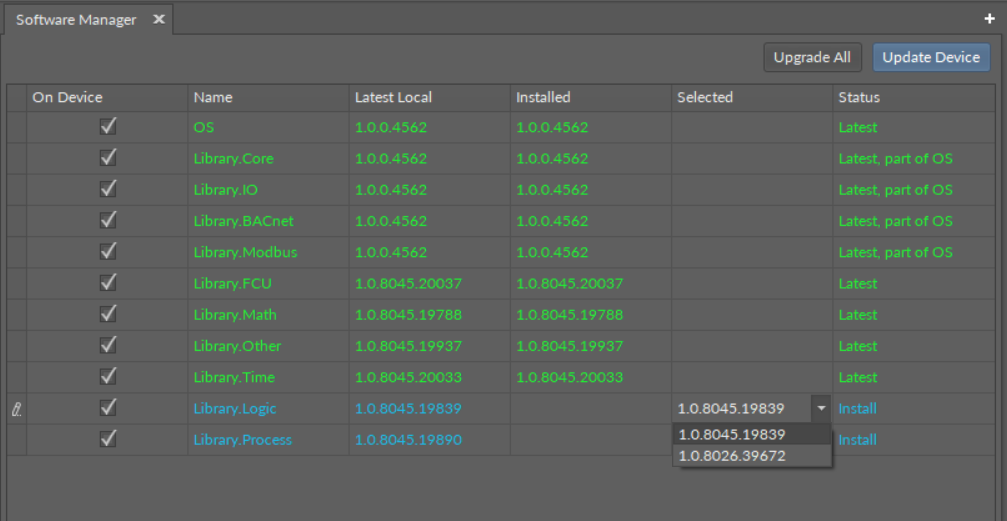Choose version 1.0.8045.19839 in dropdown list
The width and height of the screenshot is (1007, 521).
tap(732, 435)
